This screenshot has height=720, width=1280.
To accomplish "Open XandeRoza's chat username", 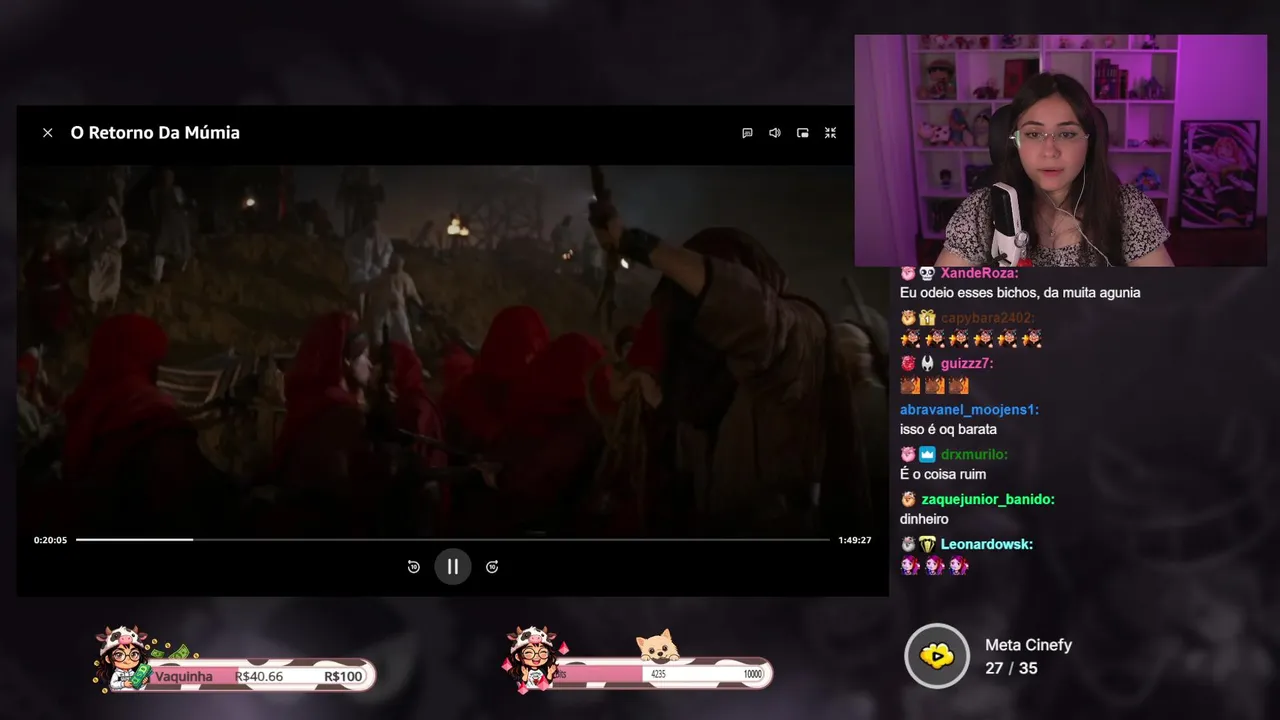I will click(980, 273).
